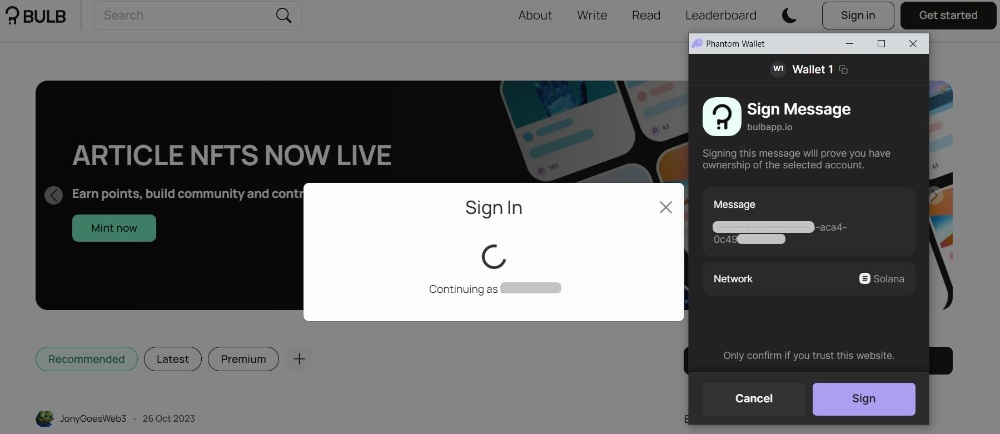Viewport: 1000px width, 434px height.
Task: Click the W1 wallet avatar badge
Action: point(778,69)
